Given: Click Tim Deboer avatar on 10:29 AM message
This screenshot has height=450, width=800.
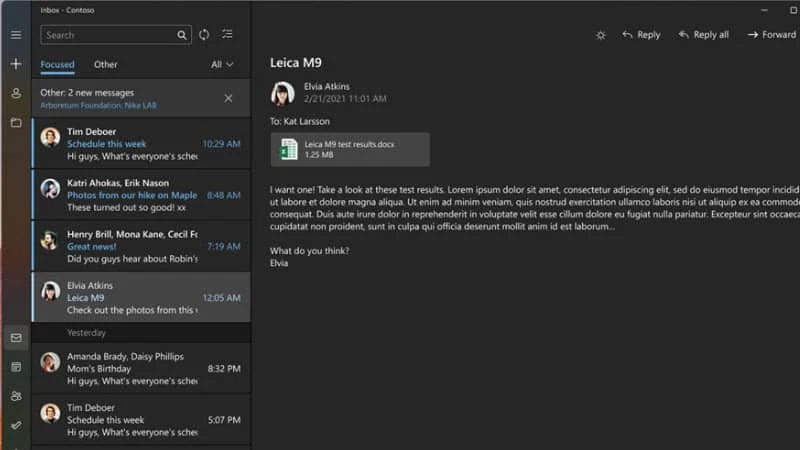Looking at the screenshot, I should coord(50,137).
